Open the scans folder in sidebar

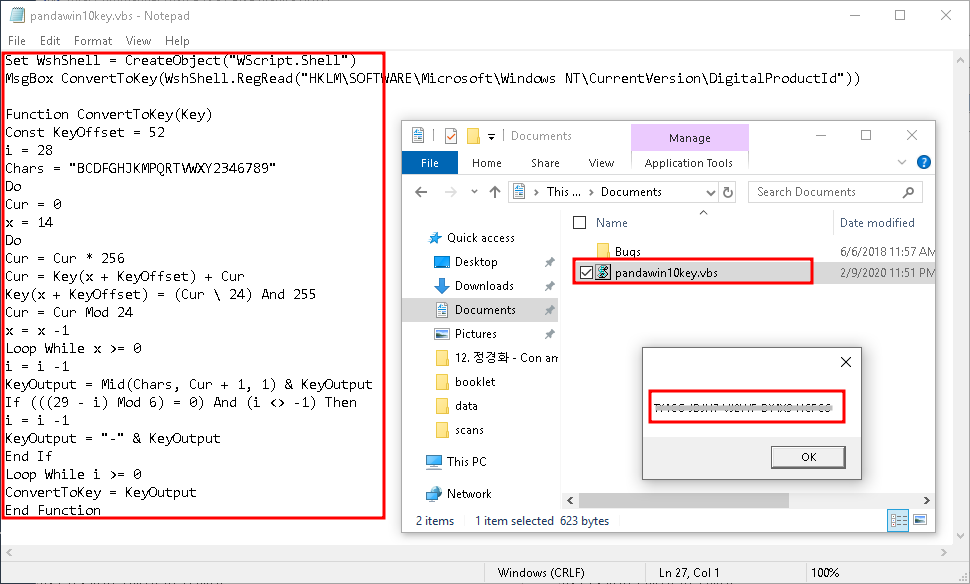click(x=469, y=431)
